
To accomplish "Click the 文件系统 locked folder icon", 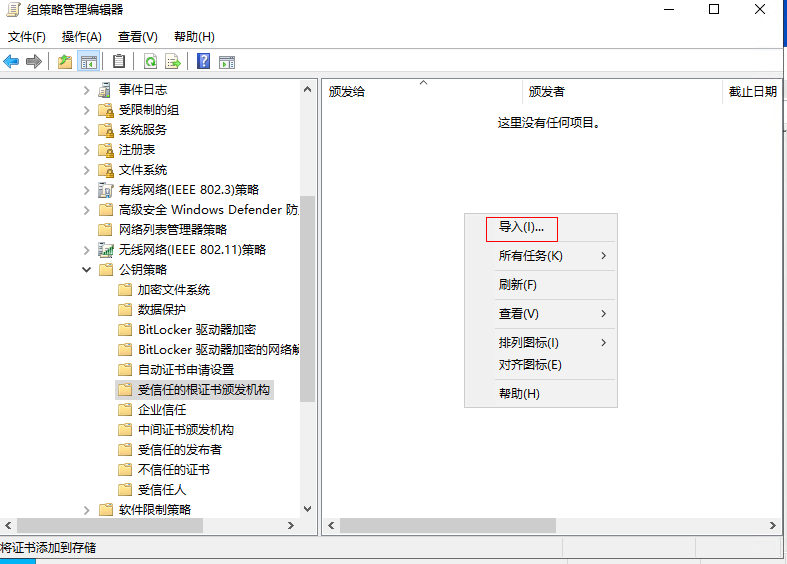I will click(x=106, y=170).
